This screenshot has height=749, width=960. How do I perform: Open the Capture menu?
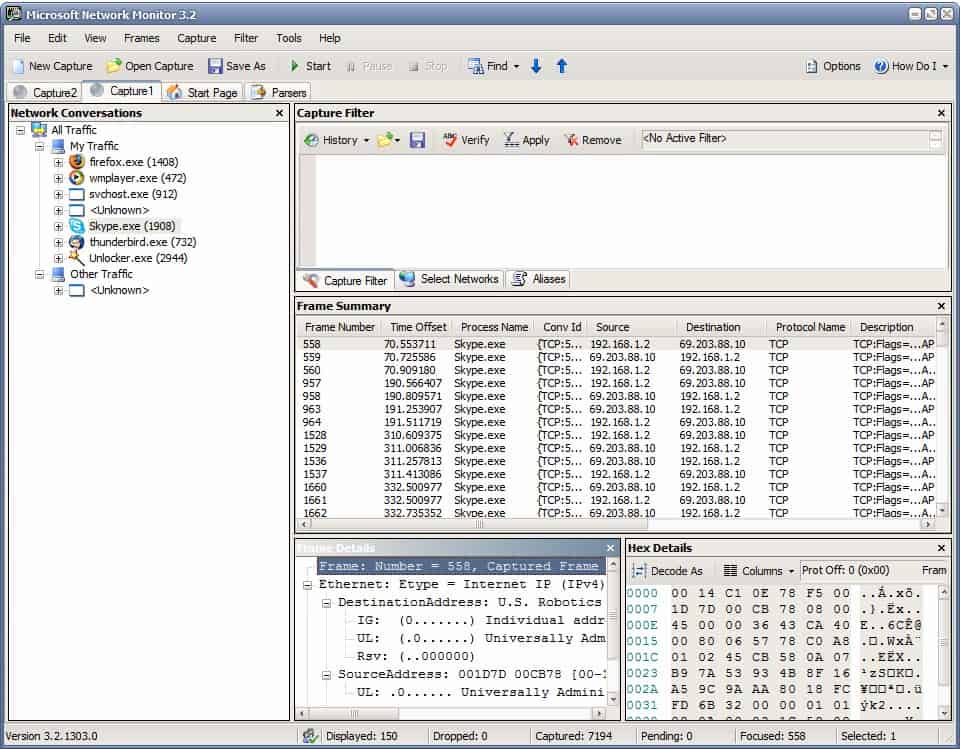click(197, 38)
